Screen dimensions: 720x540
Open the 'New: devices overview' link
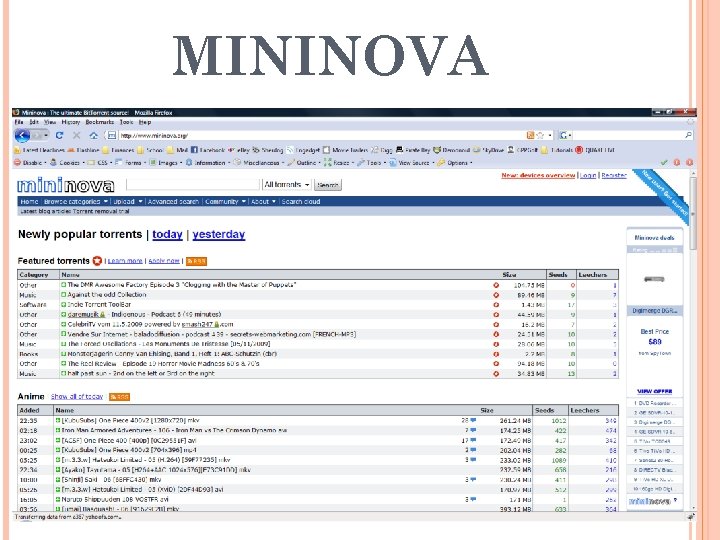click(538, 175)
